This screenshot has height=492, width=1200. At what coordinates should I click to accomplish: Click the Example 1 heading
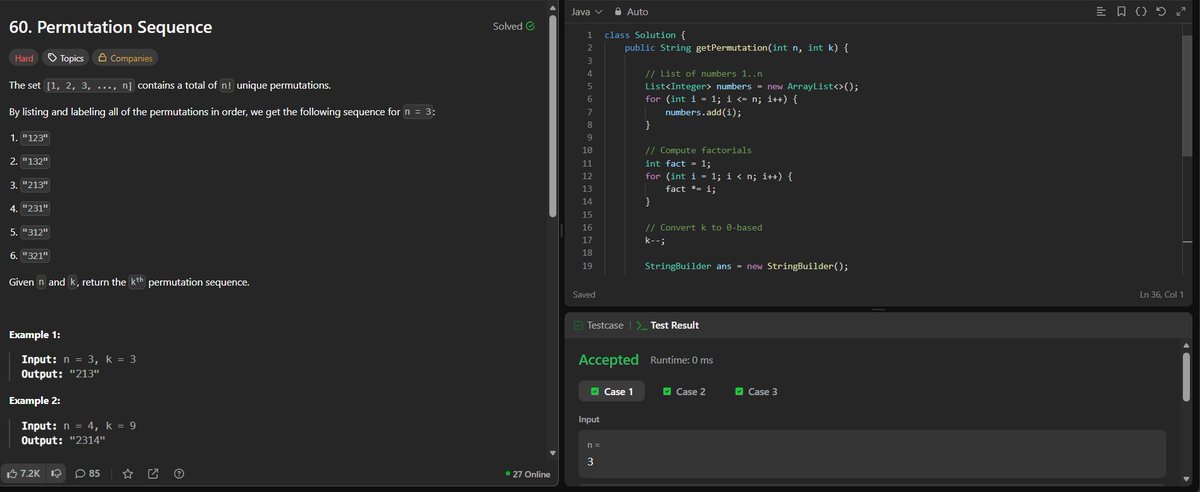coord(37,333)
